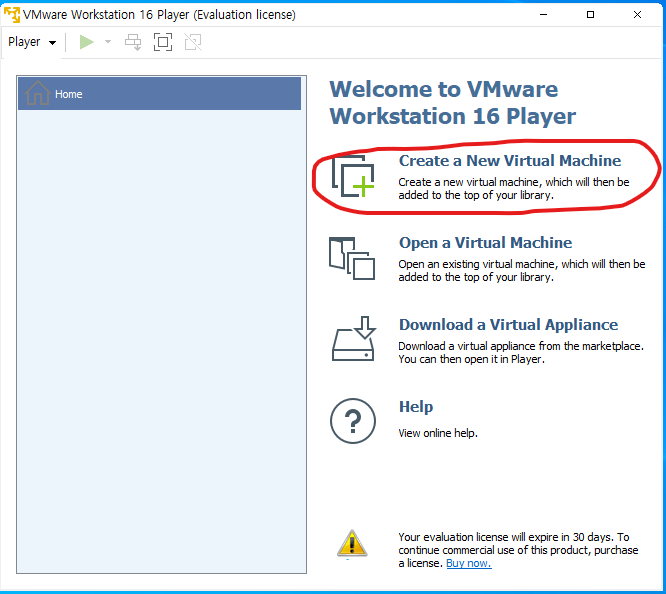Click the house icon beside Home
Screen dimensions: 666x594
tap(37, 93)
